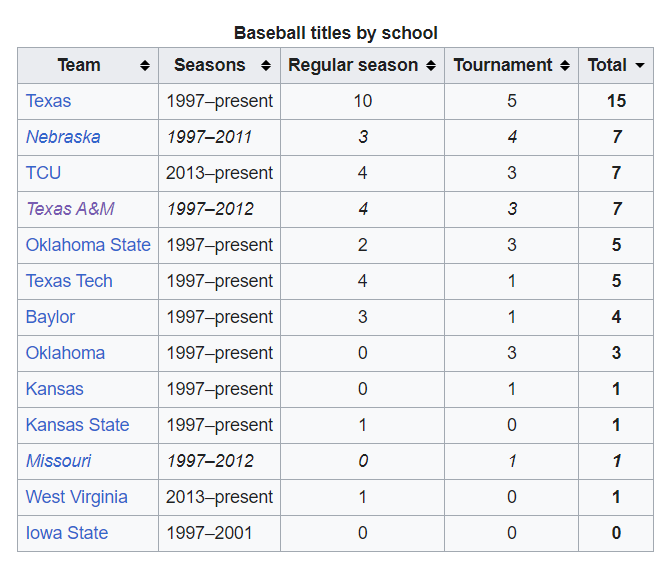Toggle the Total column descending arrow
Screen dimensions: 667x569
(640, 66)
